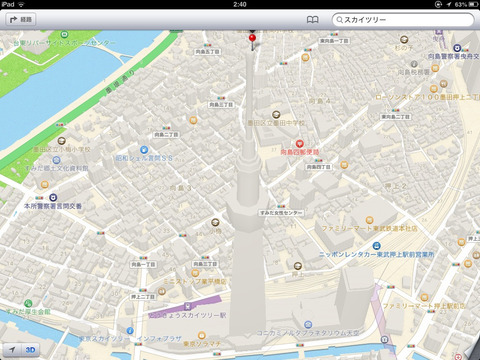Open the bookmarks book icon
Screen dimensions: 480x360
pos(312,20)
